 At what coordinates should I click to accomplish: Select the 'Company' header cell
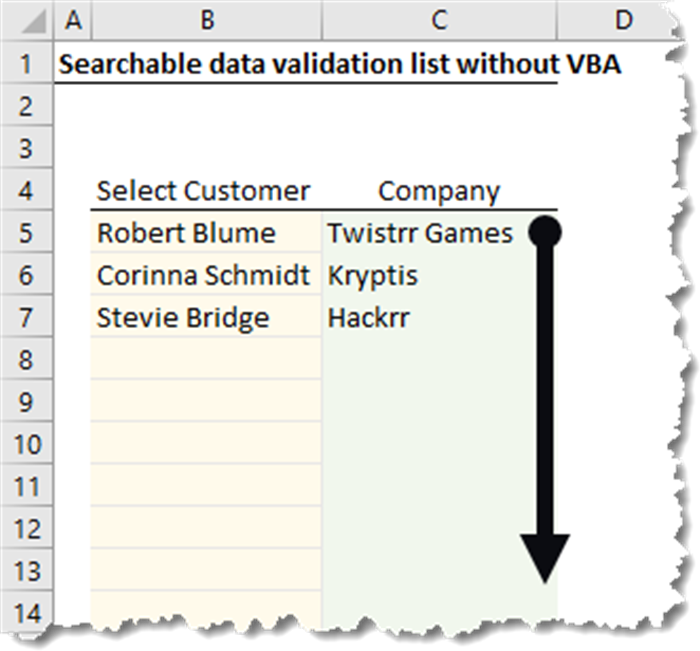pos(439,190)
